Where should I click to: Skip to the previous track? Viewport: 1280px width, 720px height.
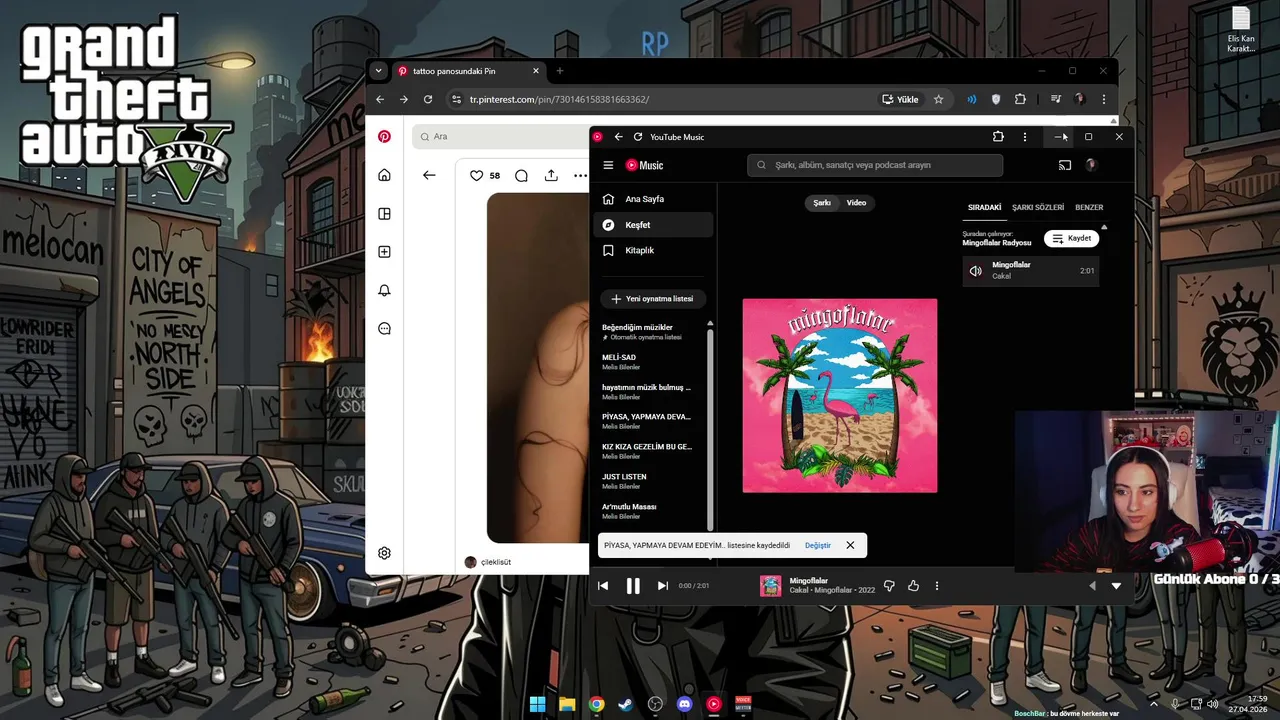[603, 586]
